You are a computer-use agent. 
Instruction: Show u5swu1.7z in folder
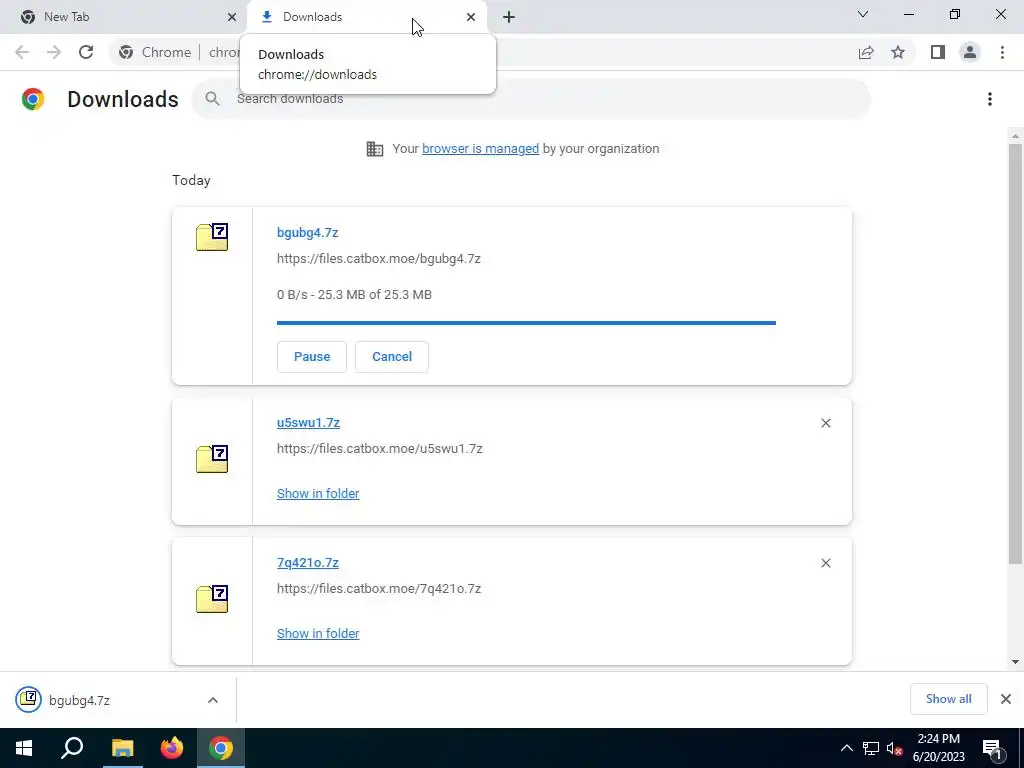[318, 494]
